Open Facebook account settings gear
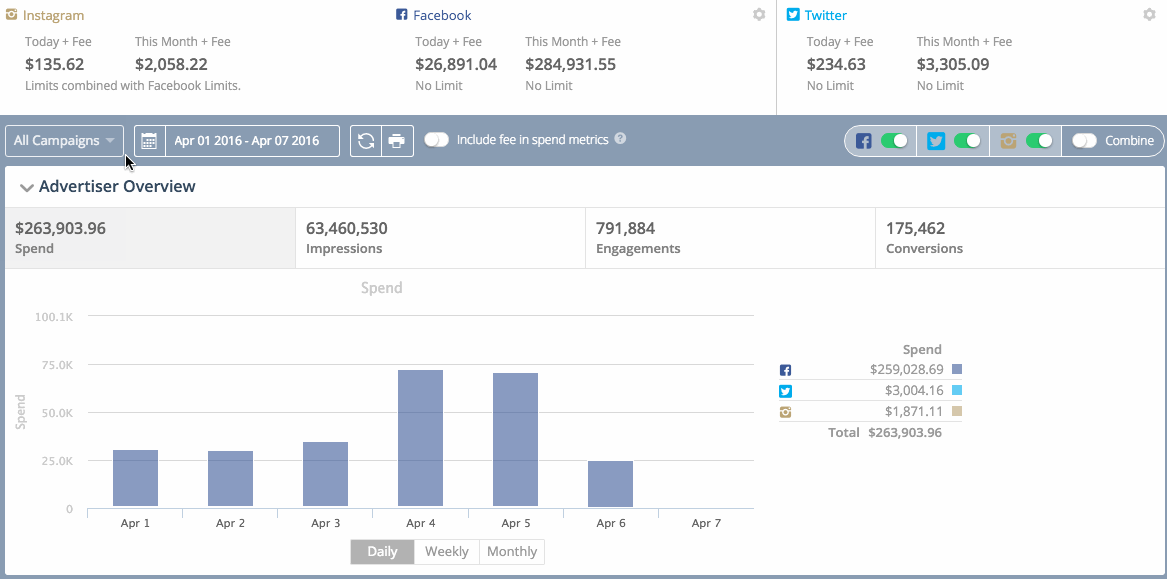 (759, 15)
